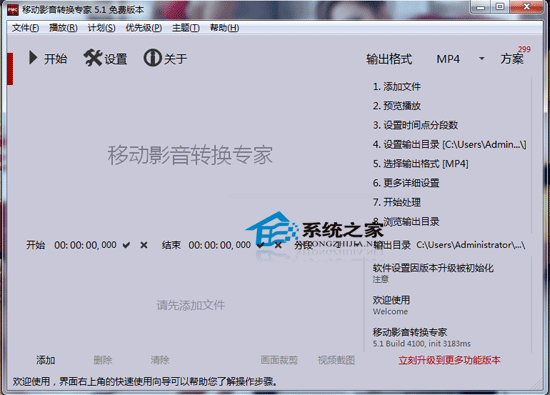Clear start time with its X icon
Screen dimensions: 550x395
click(x=144, y=245)
